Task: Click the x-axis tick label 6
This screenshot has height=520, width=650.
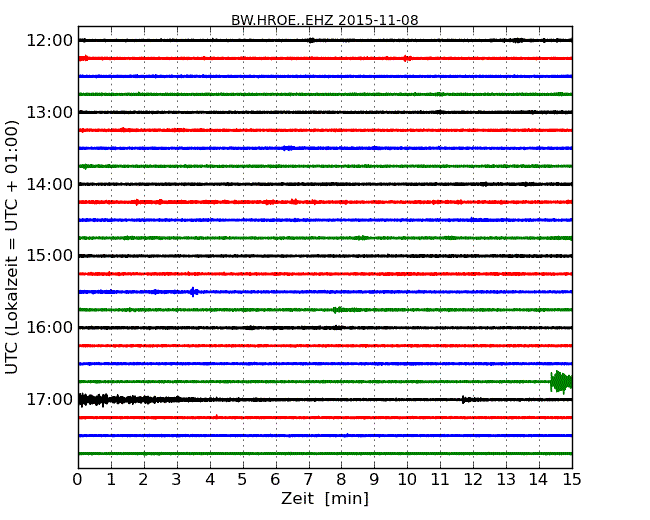Action: click(276, 480)
